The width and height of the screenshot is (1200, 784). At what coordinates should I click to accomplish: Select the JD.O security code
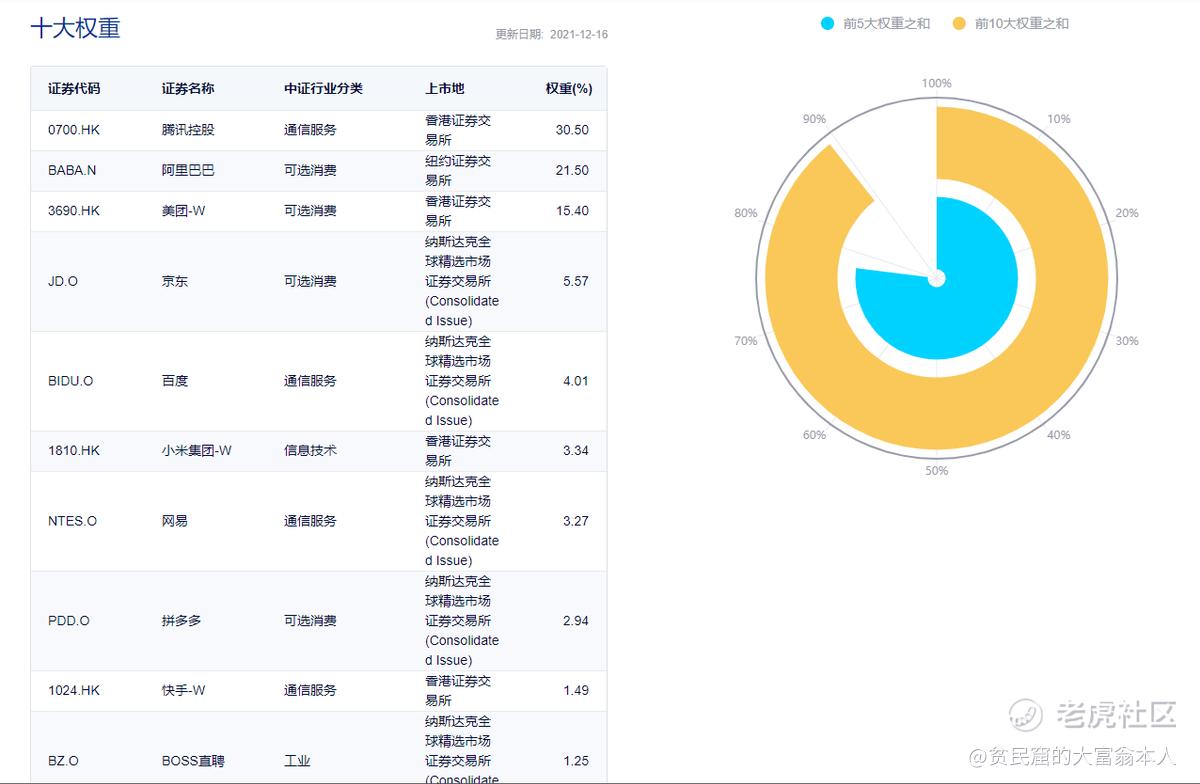pyautogui.click(x=63, y=281)
